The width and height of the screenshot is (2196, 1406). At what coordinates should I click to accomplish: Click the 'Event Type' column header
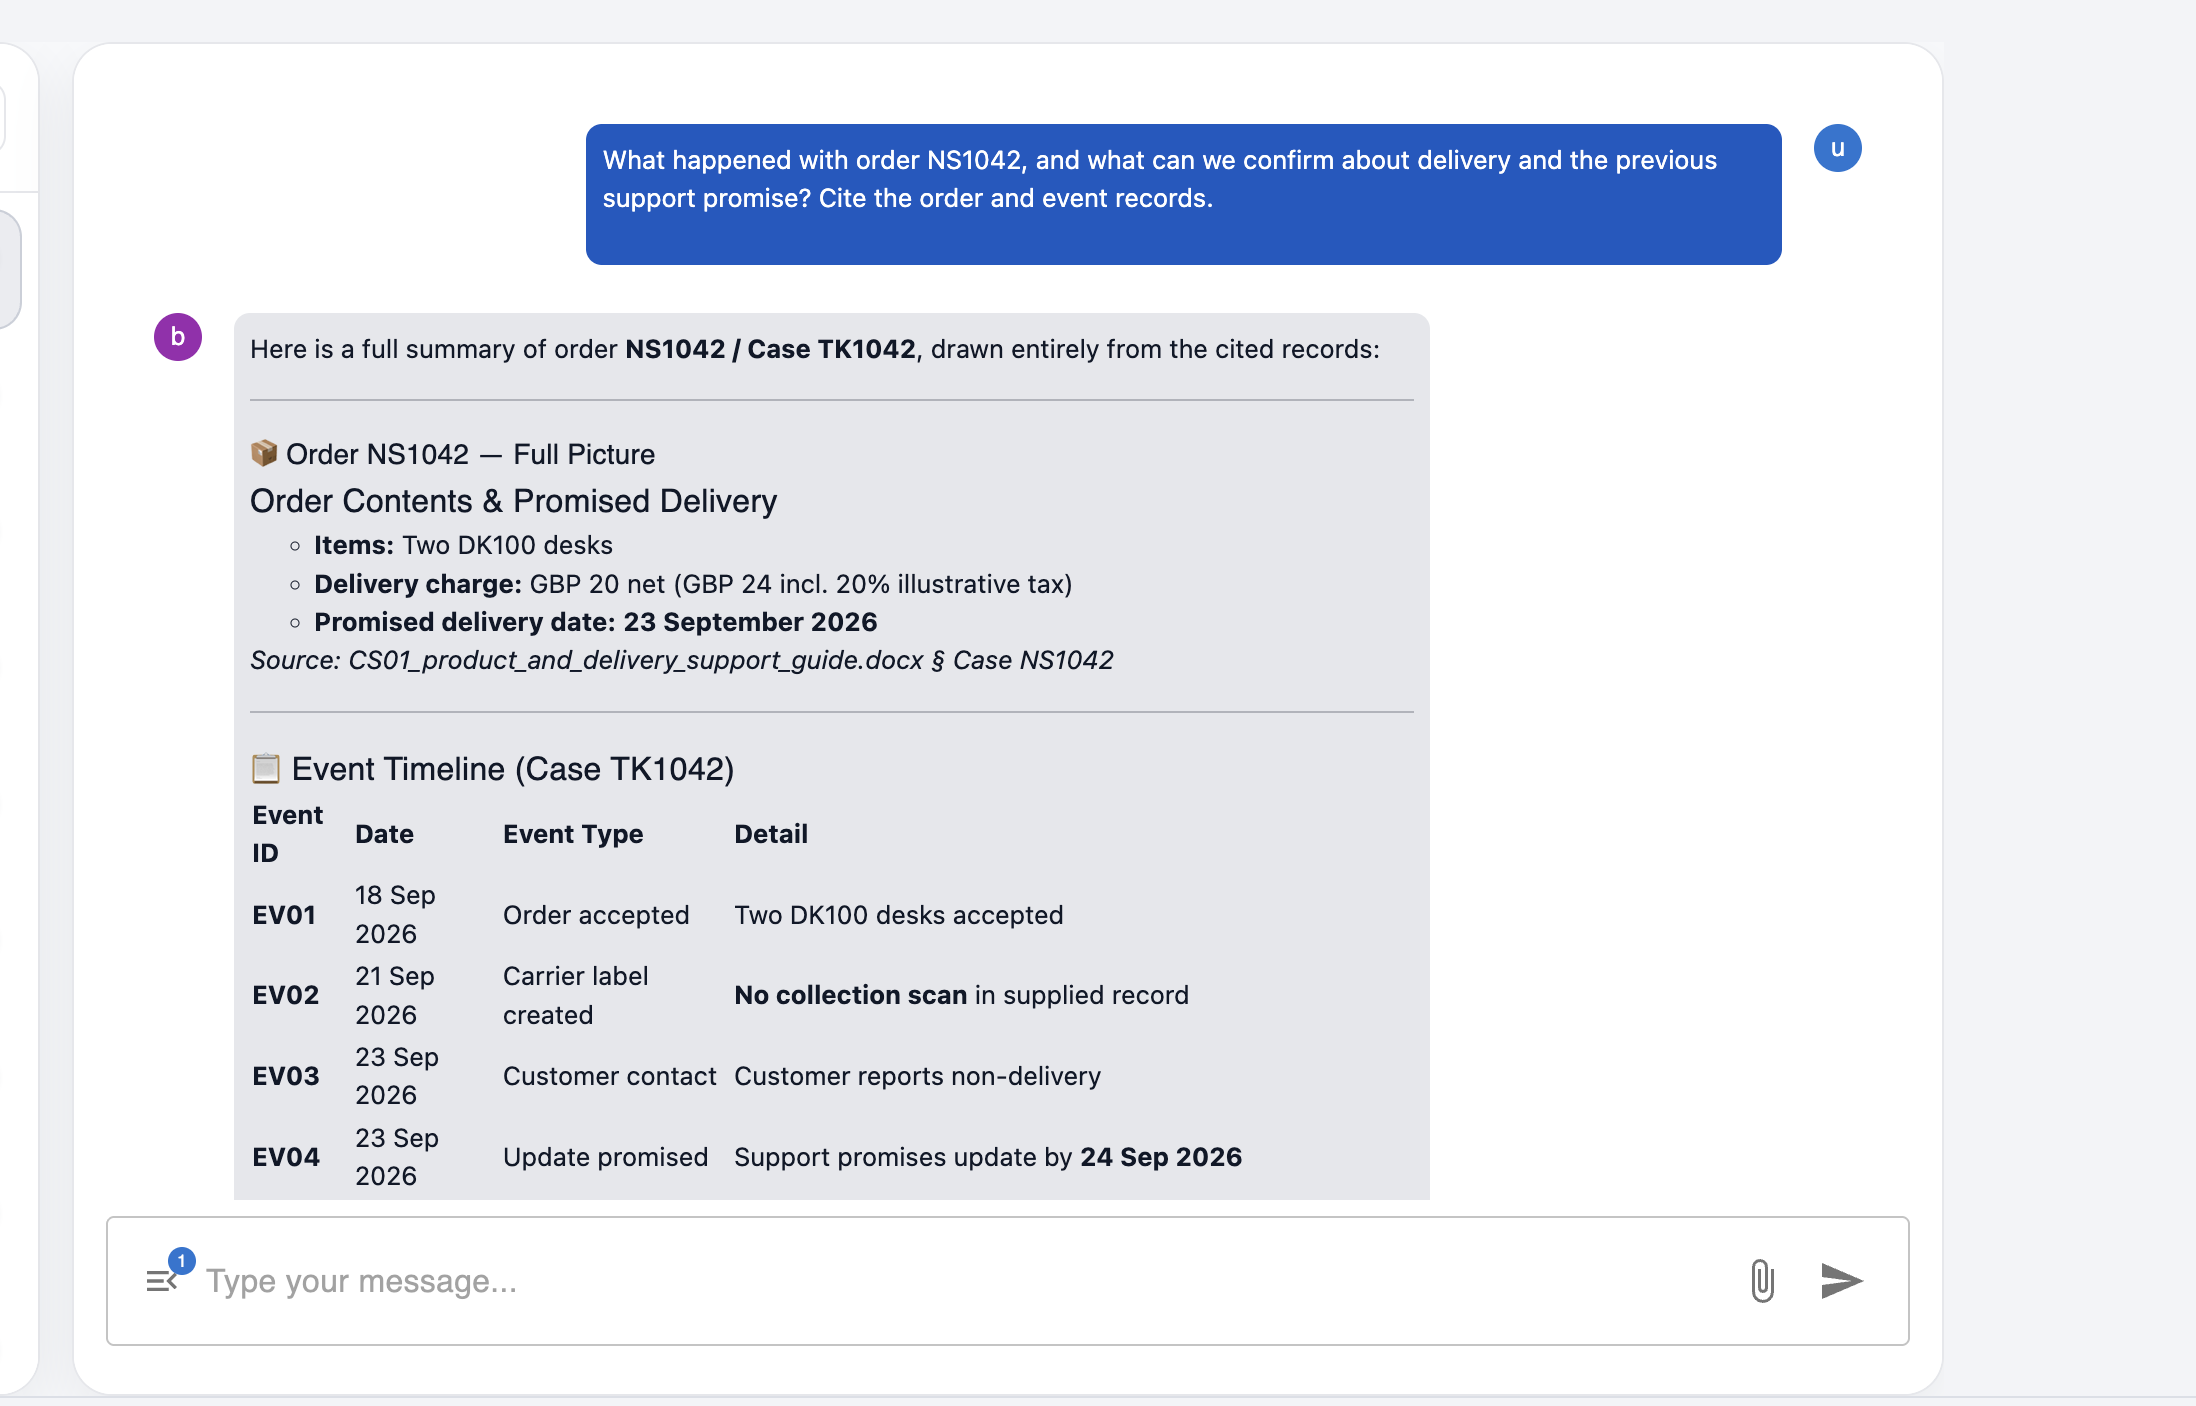tap(573, 834)
